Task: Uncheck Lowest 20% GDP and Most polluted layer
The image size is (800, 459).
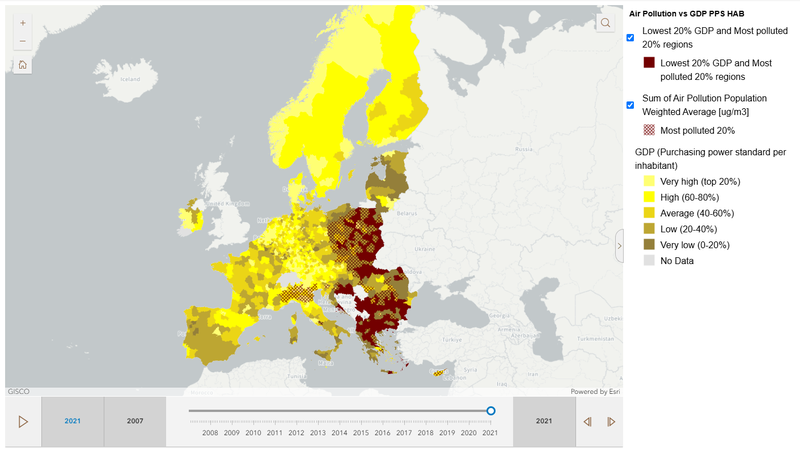Action: pyautogui.click(x=630, y=38)
